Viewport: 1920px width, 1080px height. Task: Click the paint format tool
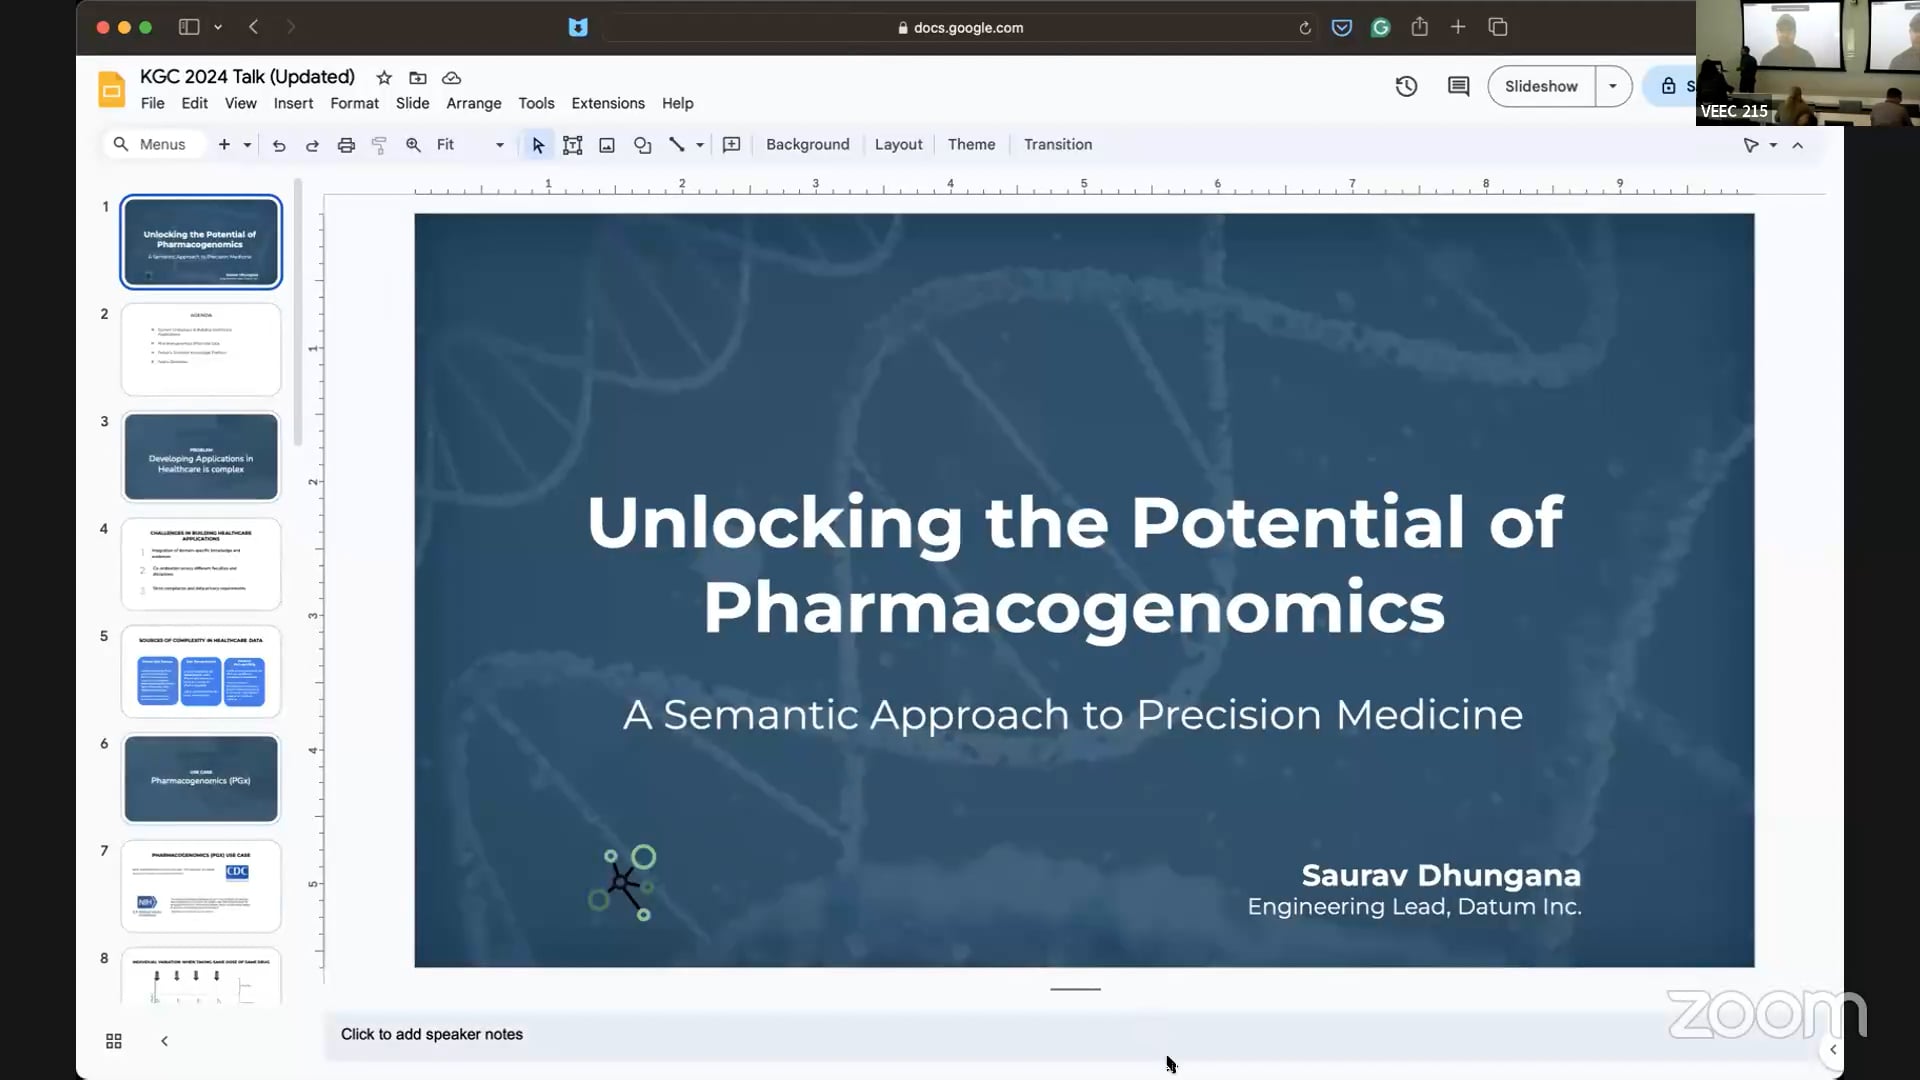pyautogui.click(x=379, y=144)
